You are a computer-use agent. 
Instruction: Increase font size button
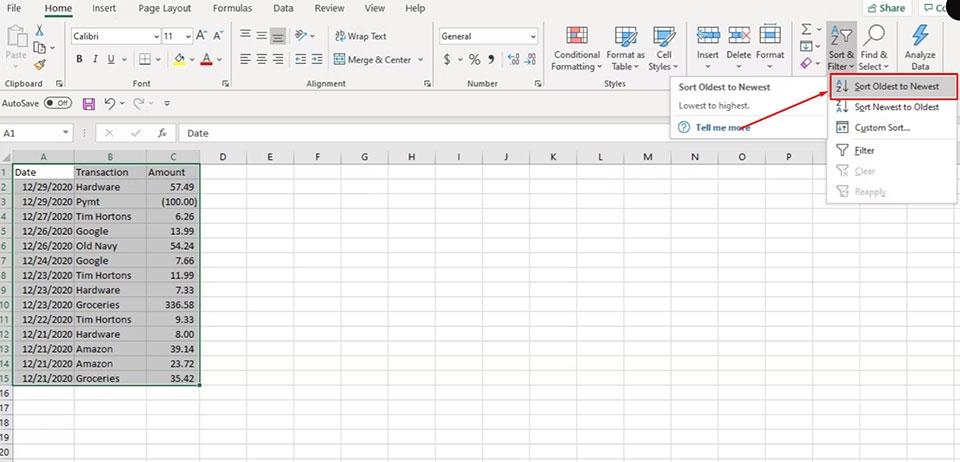click(x=201, y=36)
